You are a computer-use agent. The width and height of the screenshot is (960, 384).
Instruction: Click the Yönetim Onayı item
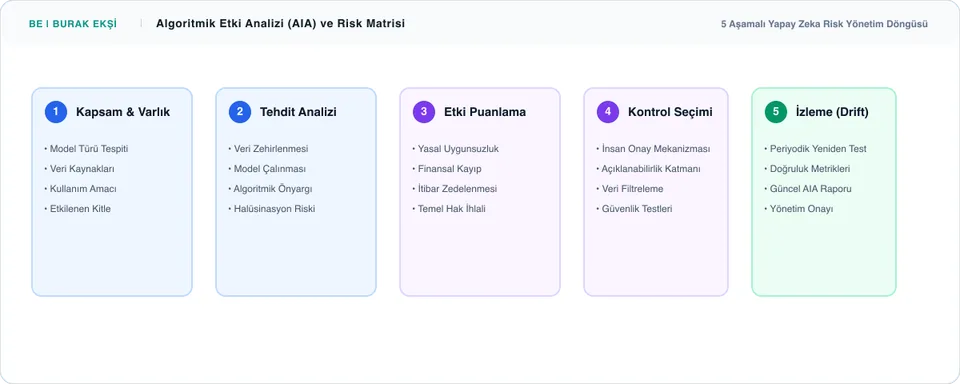tap(799, 209)
